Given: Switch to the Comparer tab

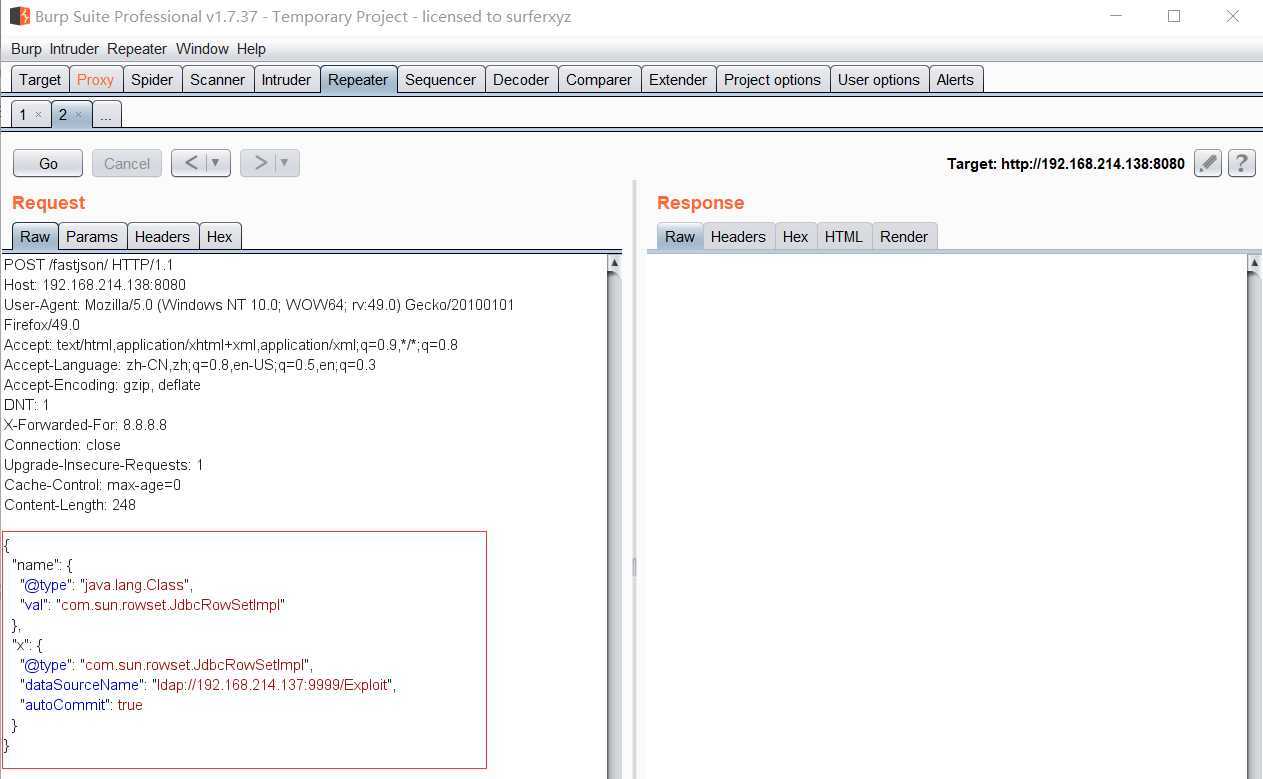Looking at the screenshot, I should tap(599, 80).
